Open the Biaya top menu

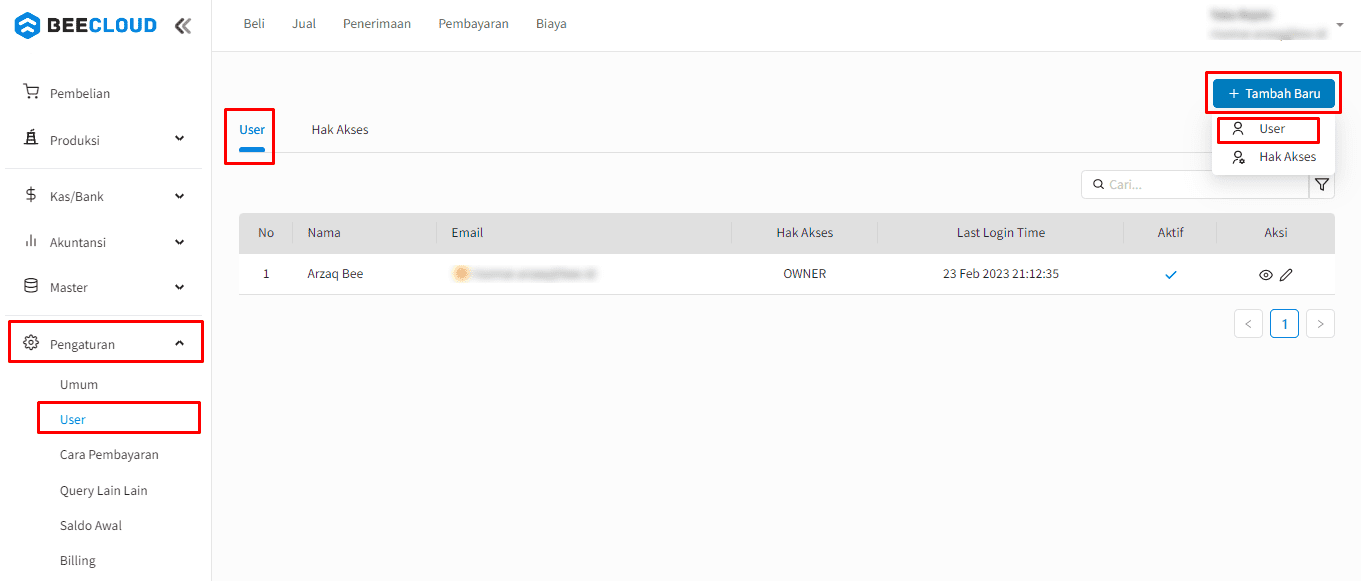pos(551,24)
